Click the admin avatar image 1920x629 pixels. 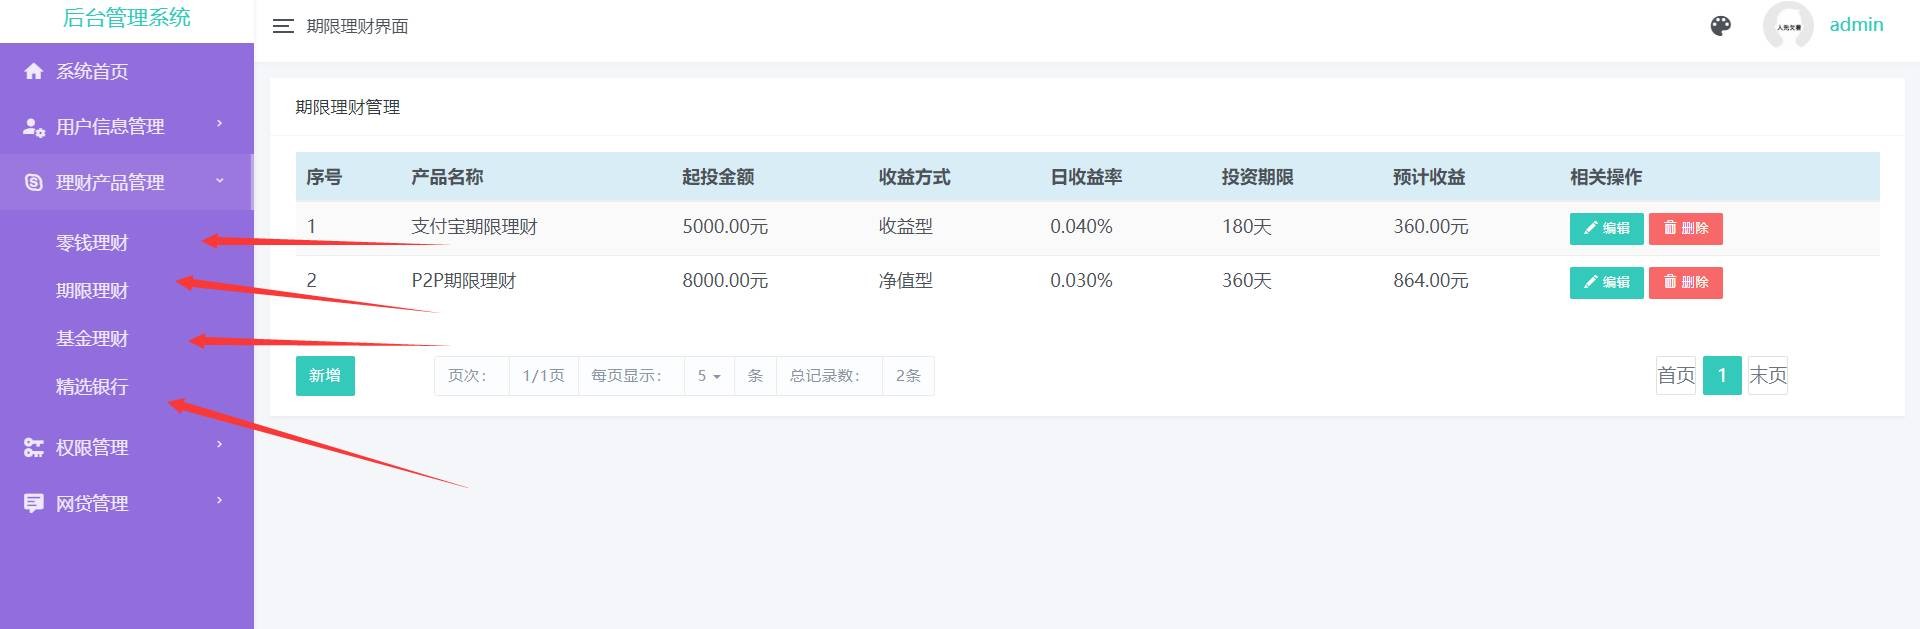pos(1788,26)
